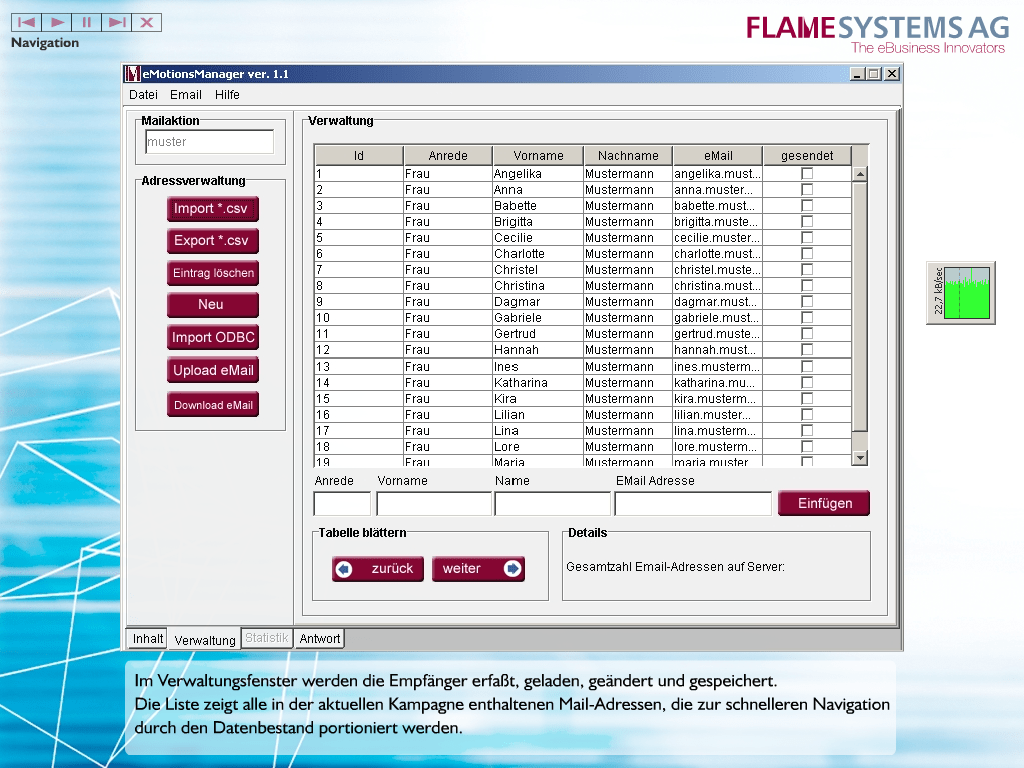
Task: Click the eMotionsManager title bar logo icon
Action: click(x=133, y=74)
